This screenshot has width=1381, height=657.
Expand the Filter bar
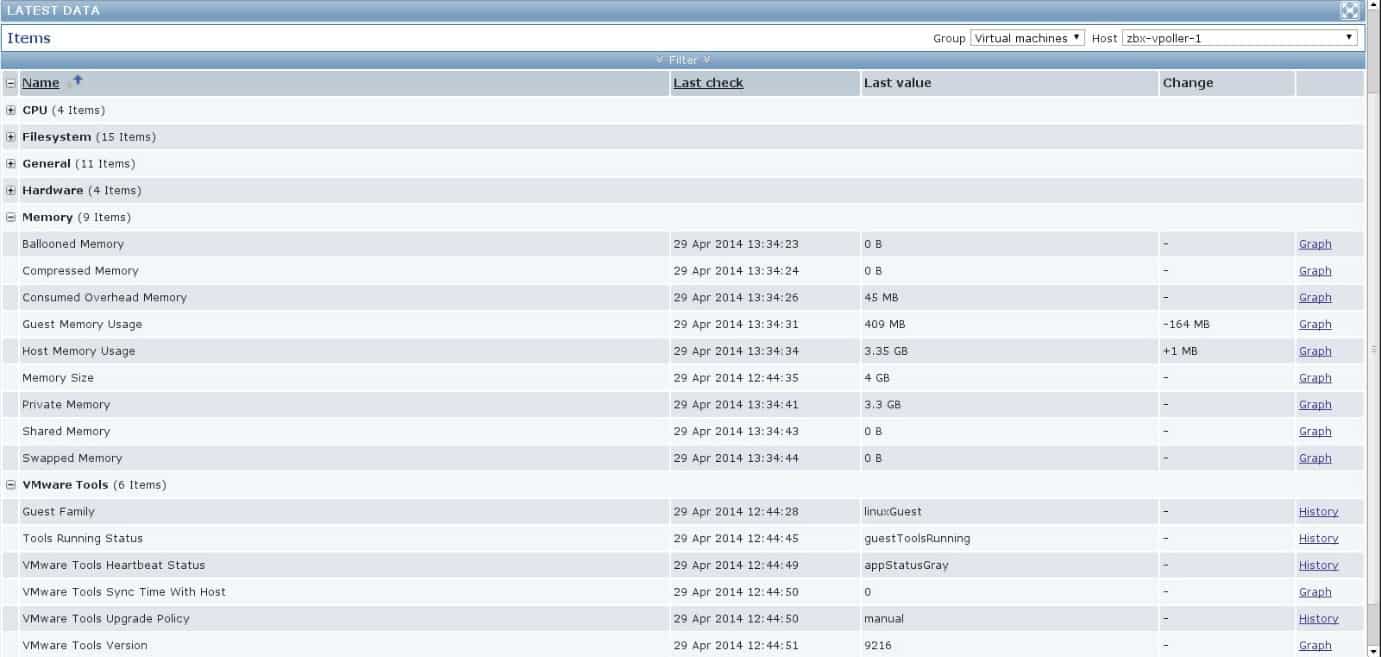[x=683, y=60]
